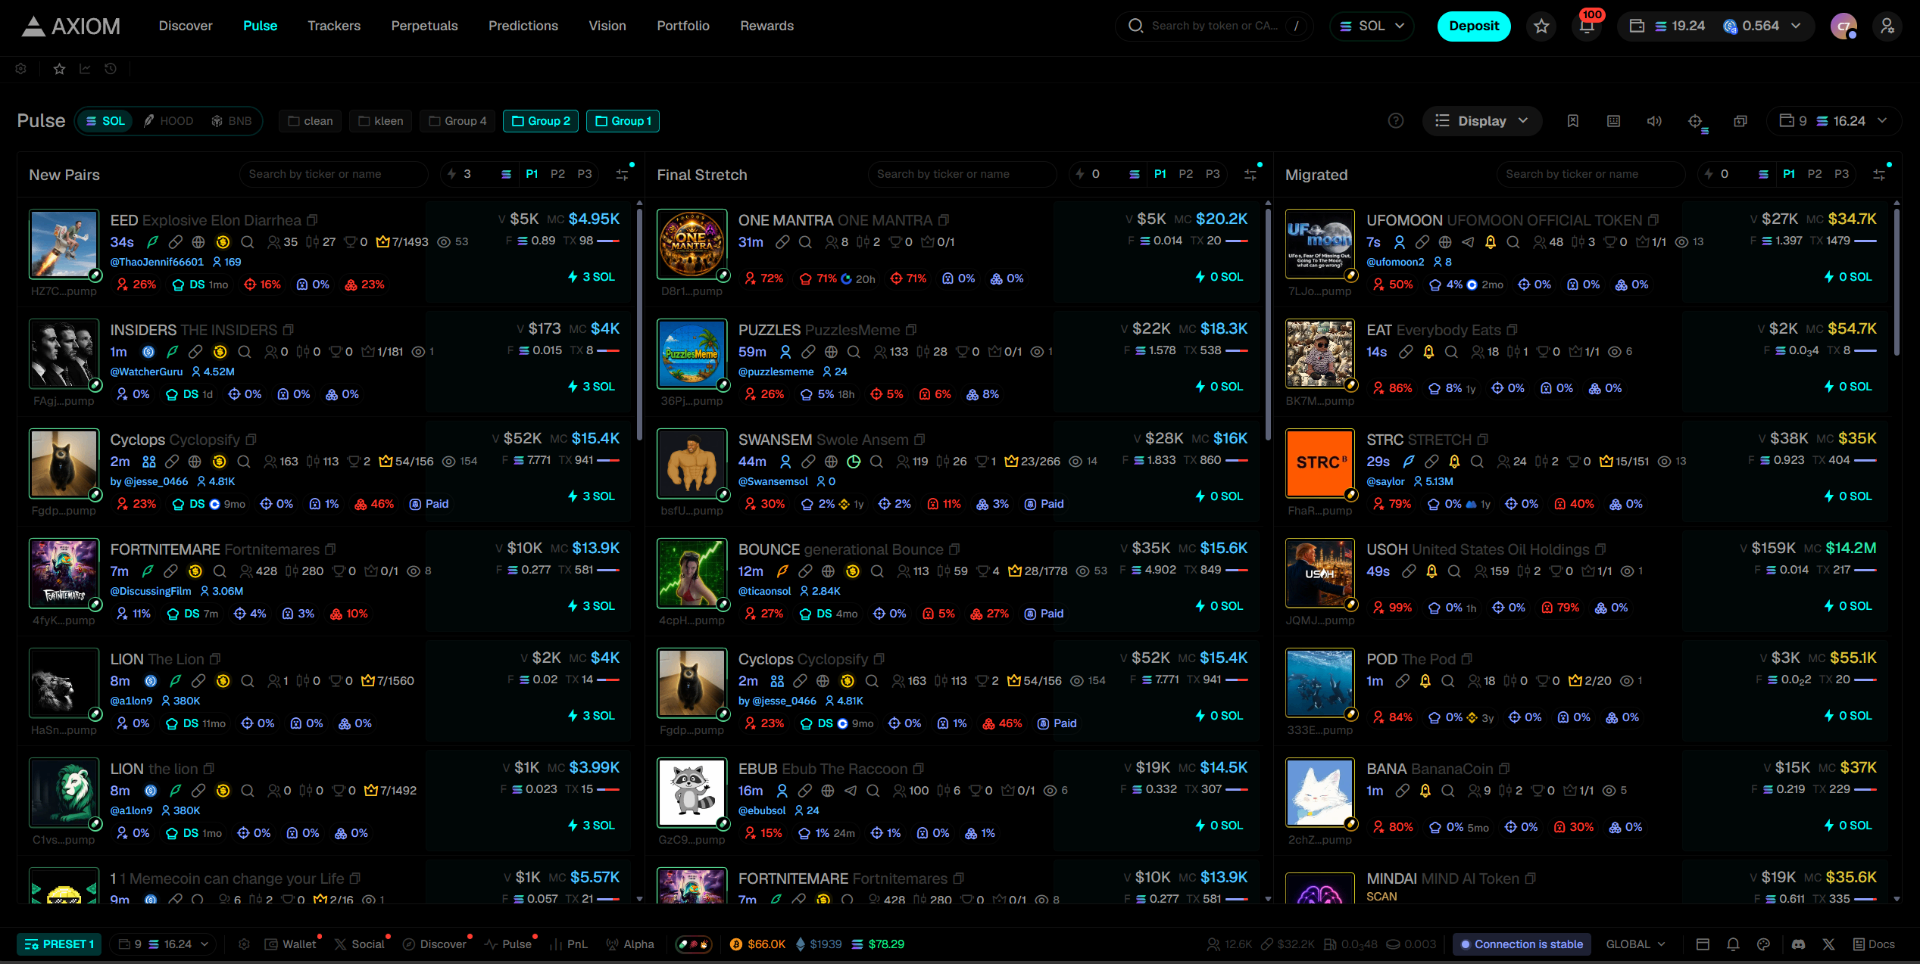Open bottom bar notification bell icon
The image size is (1920, 964).
click(x=1733, y=944)
